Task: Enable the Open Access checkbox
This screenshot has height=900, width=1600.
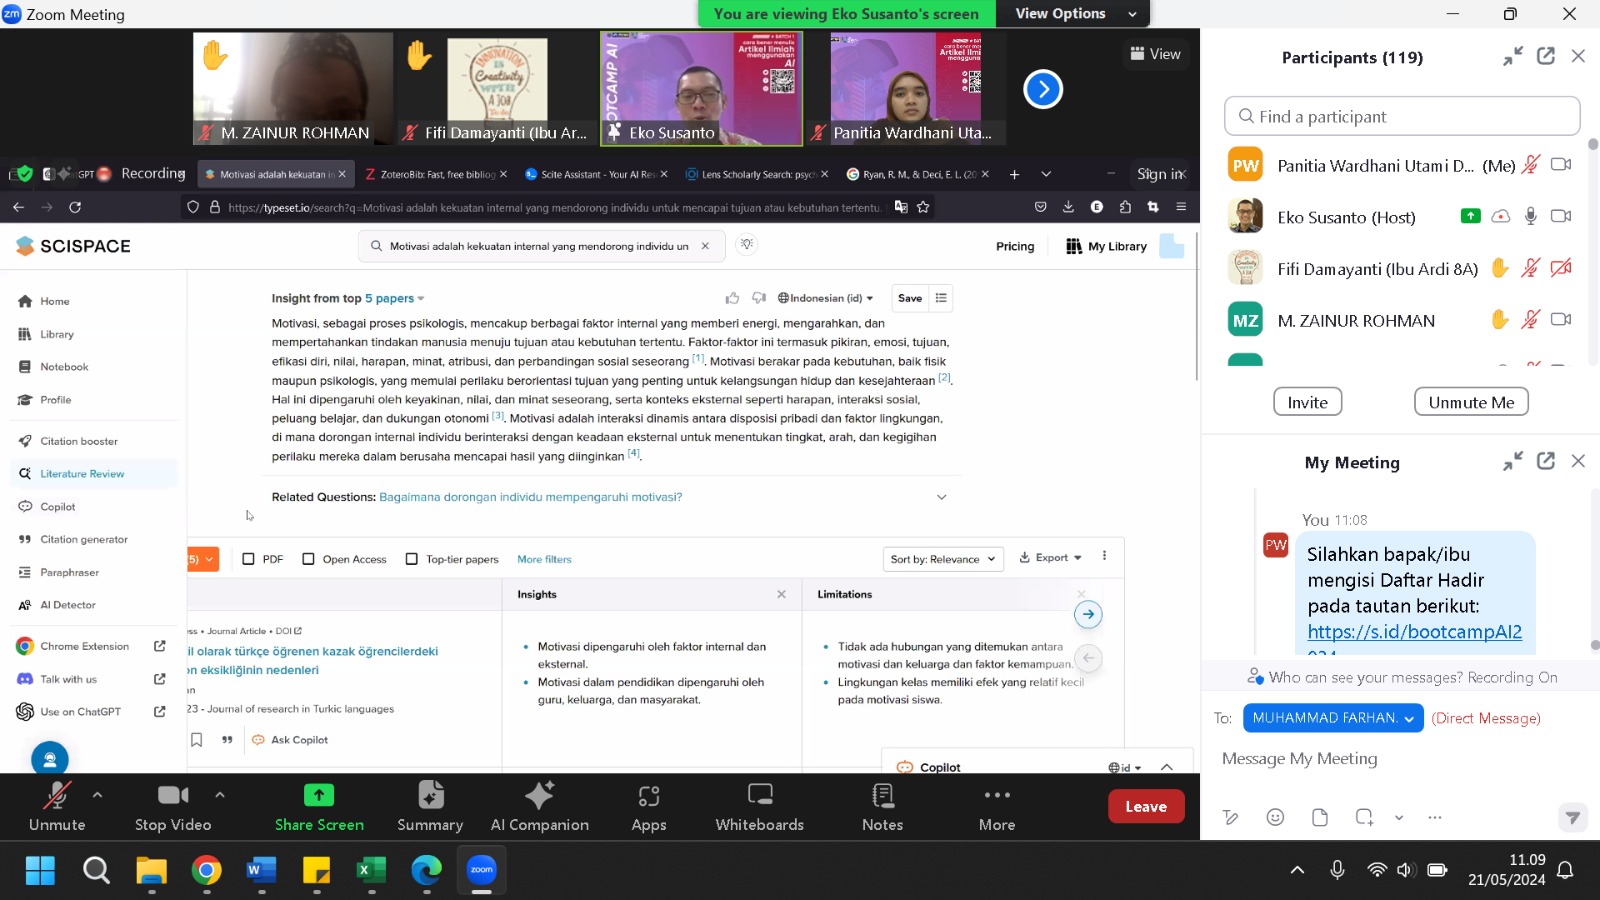Action: pyautogui.click(x=308, y=559)
